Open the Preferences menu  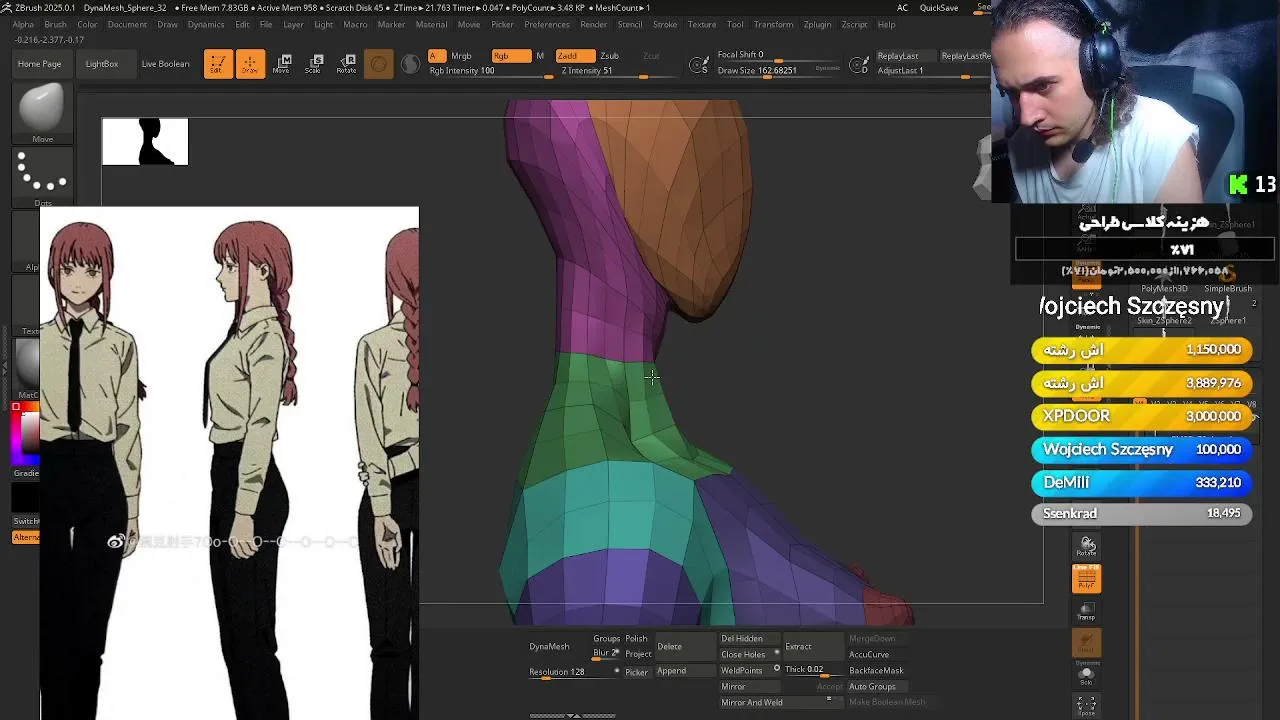pos(547,24)
